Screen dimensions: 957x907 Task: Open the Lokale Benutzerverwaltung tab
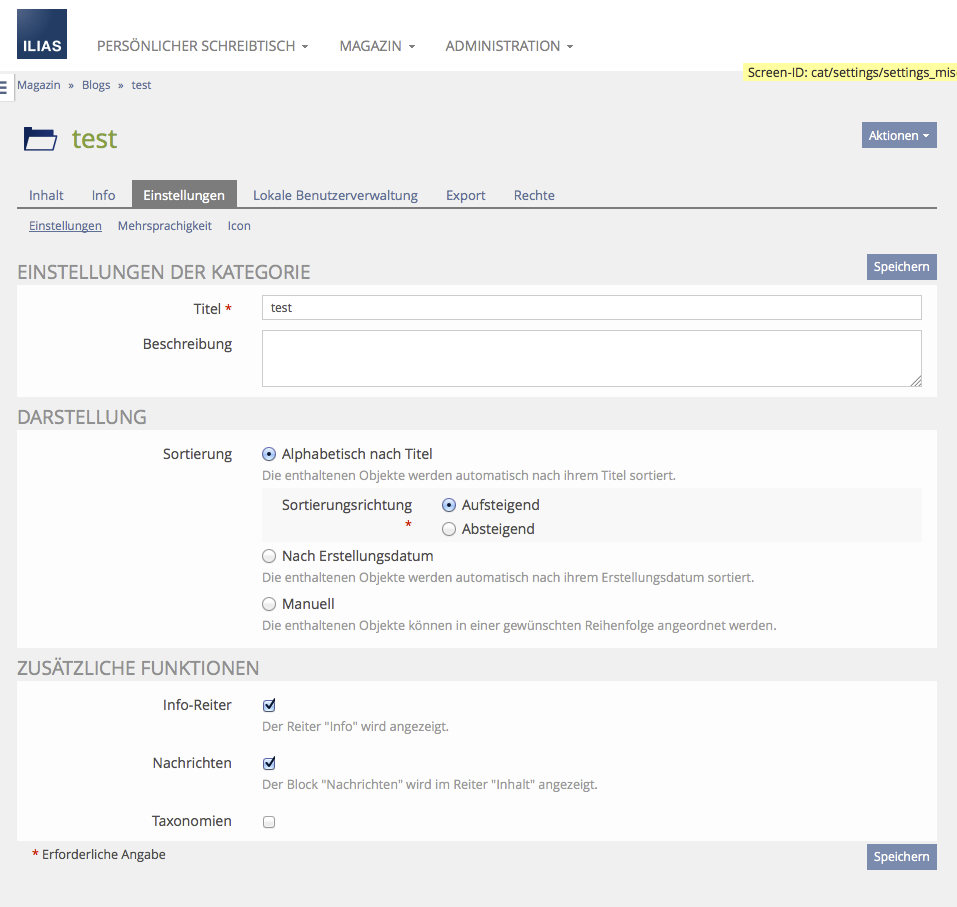[x=335, y=195]
